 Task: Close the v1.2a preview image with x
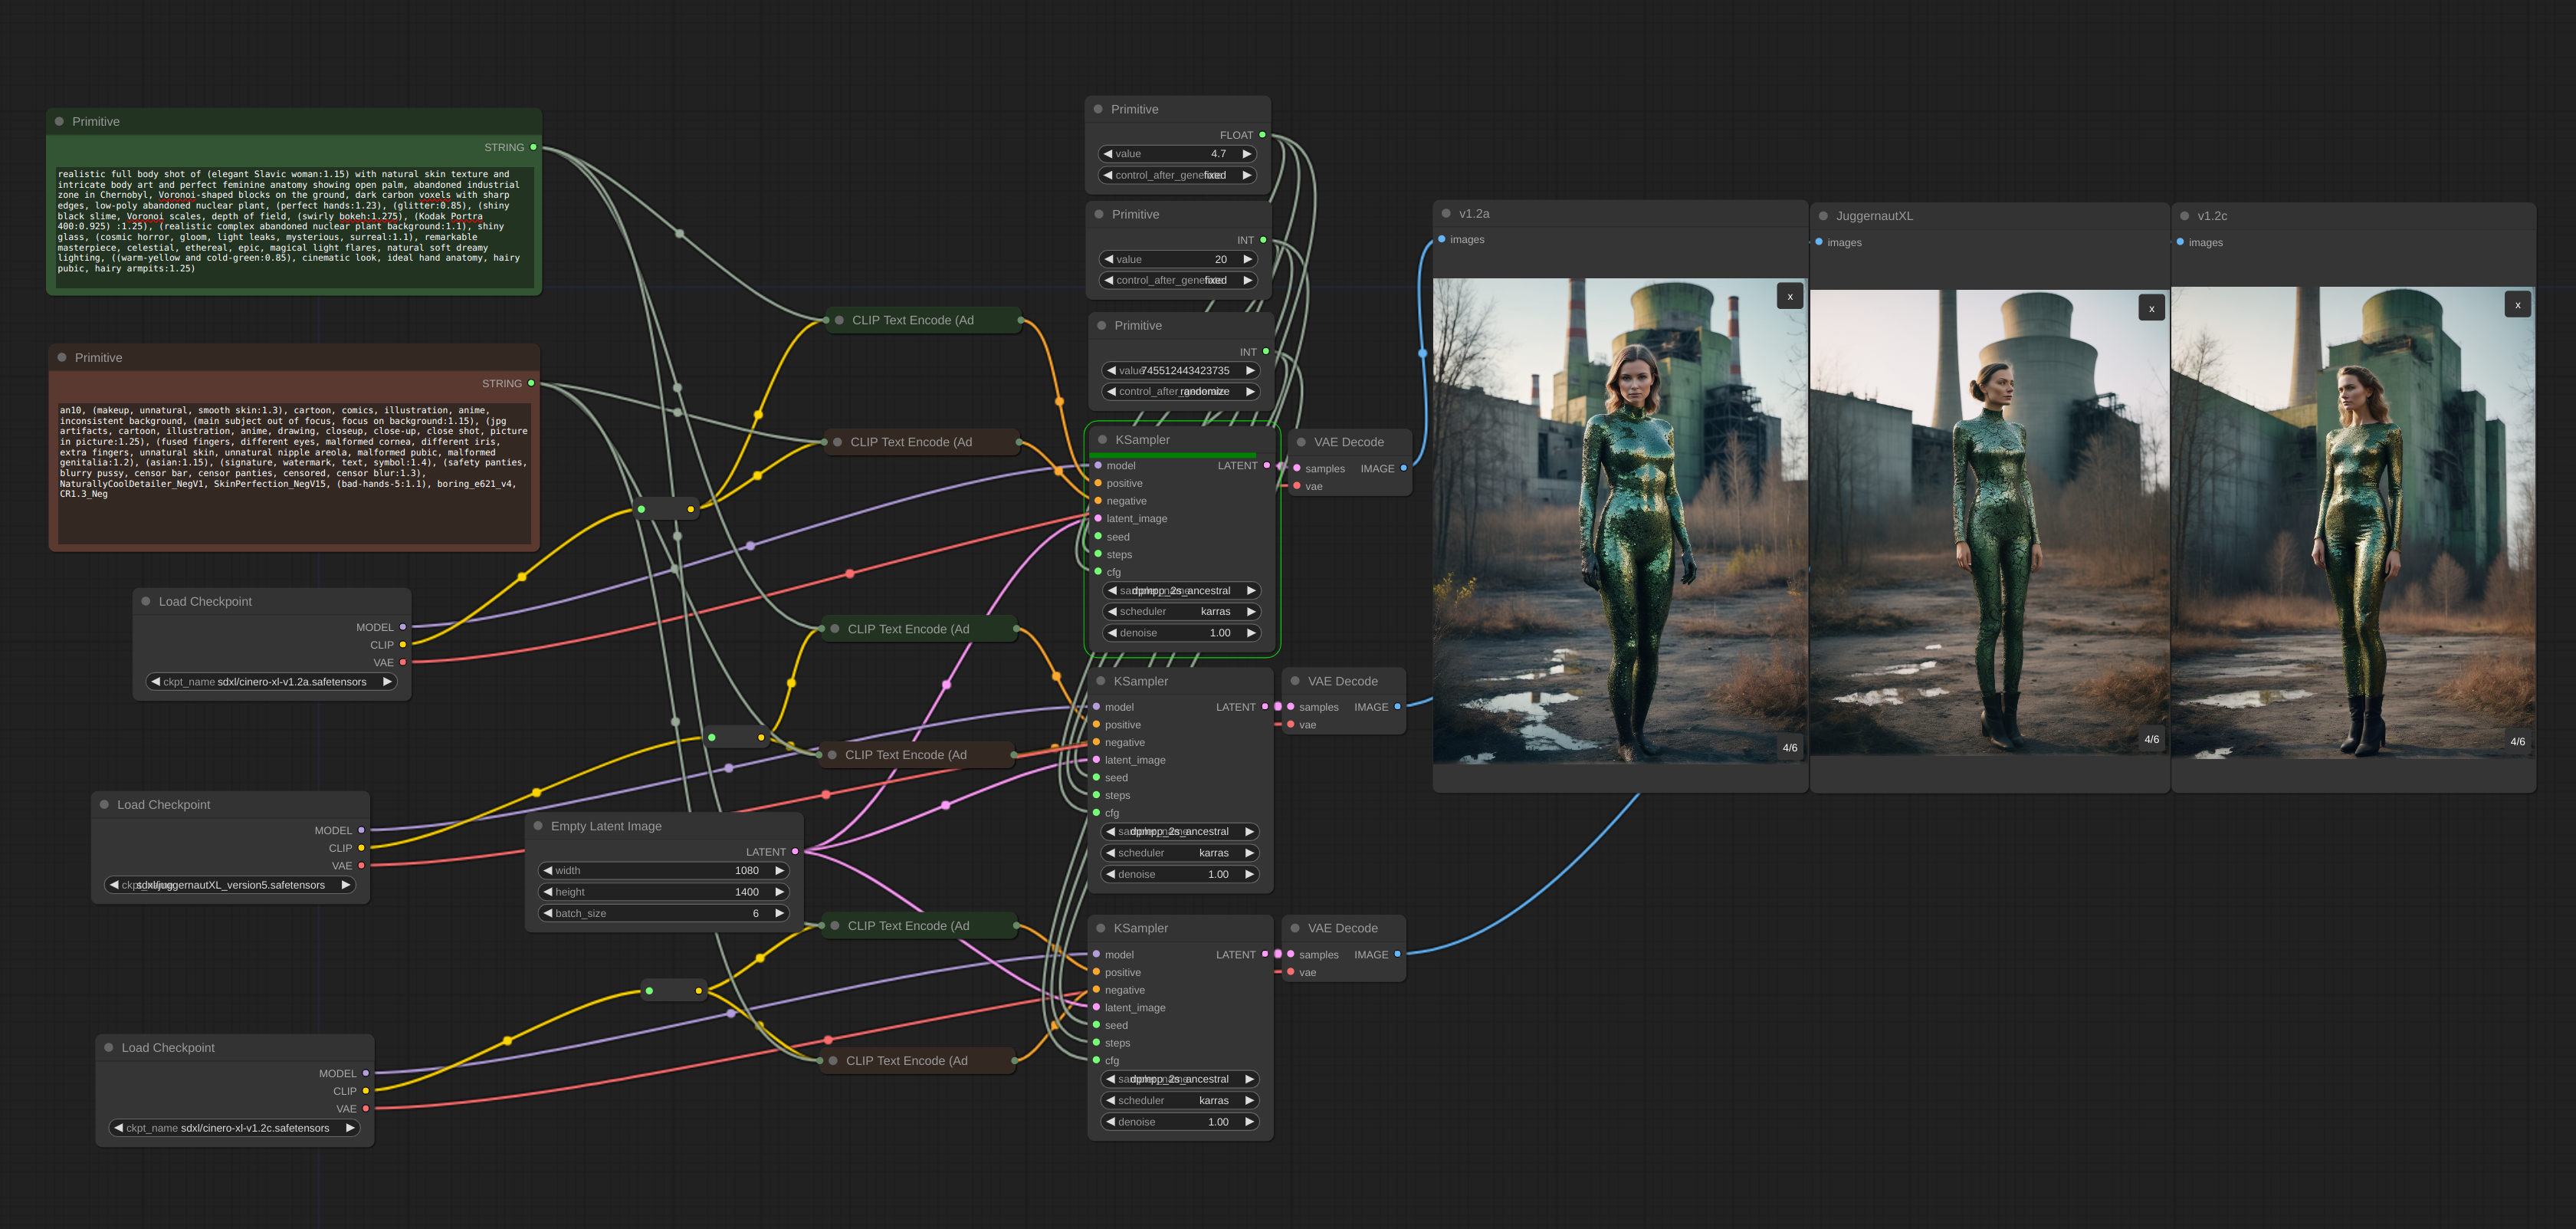(x=1789, y=296)
